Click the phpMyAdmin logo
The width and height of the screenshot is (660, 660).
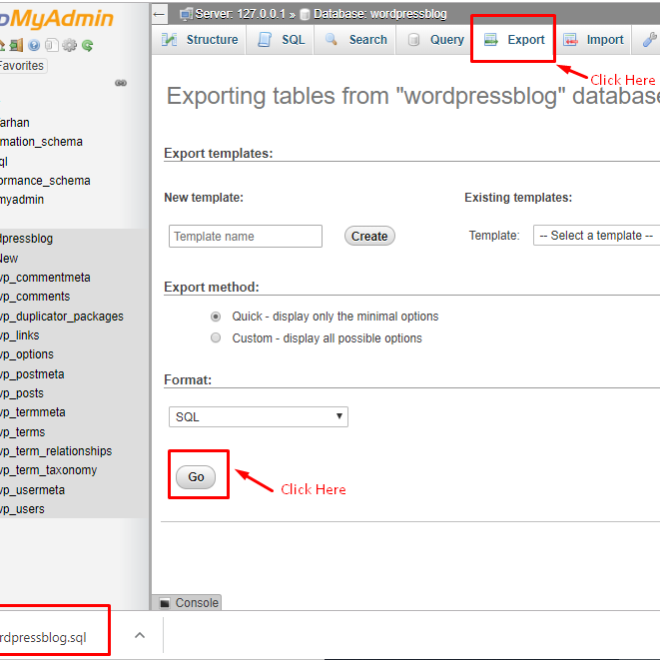[x=56, y=19]
